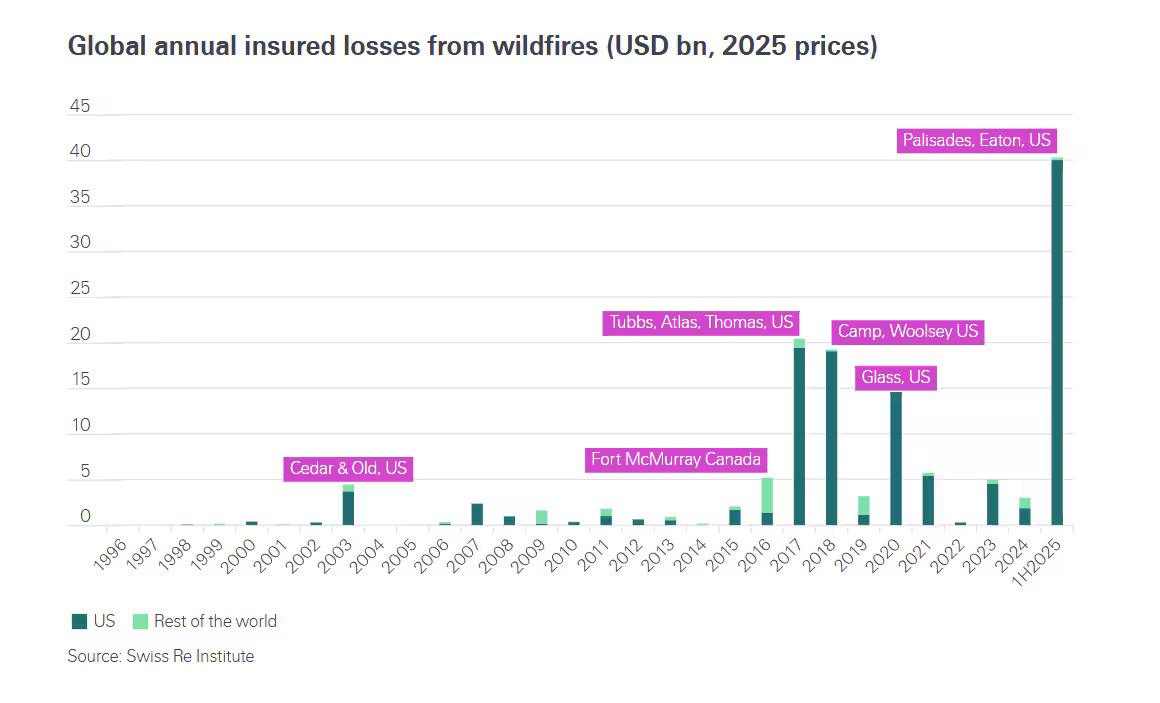Click the light green 2016 bar segment
This screenshot has height=703, width=1160.
tap(767, 496)
